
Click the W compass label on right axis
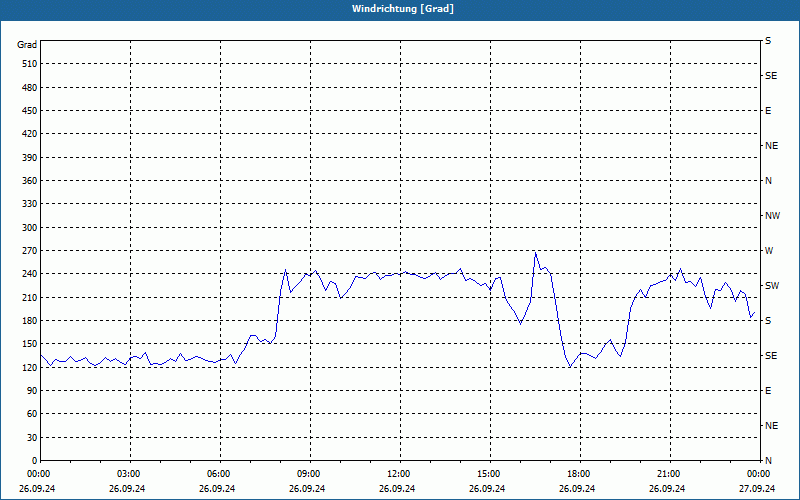pyautogui.click(x=769, y=251)
